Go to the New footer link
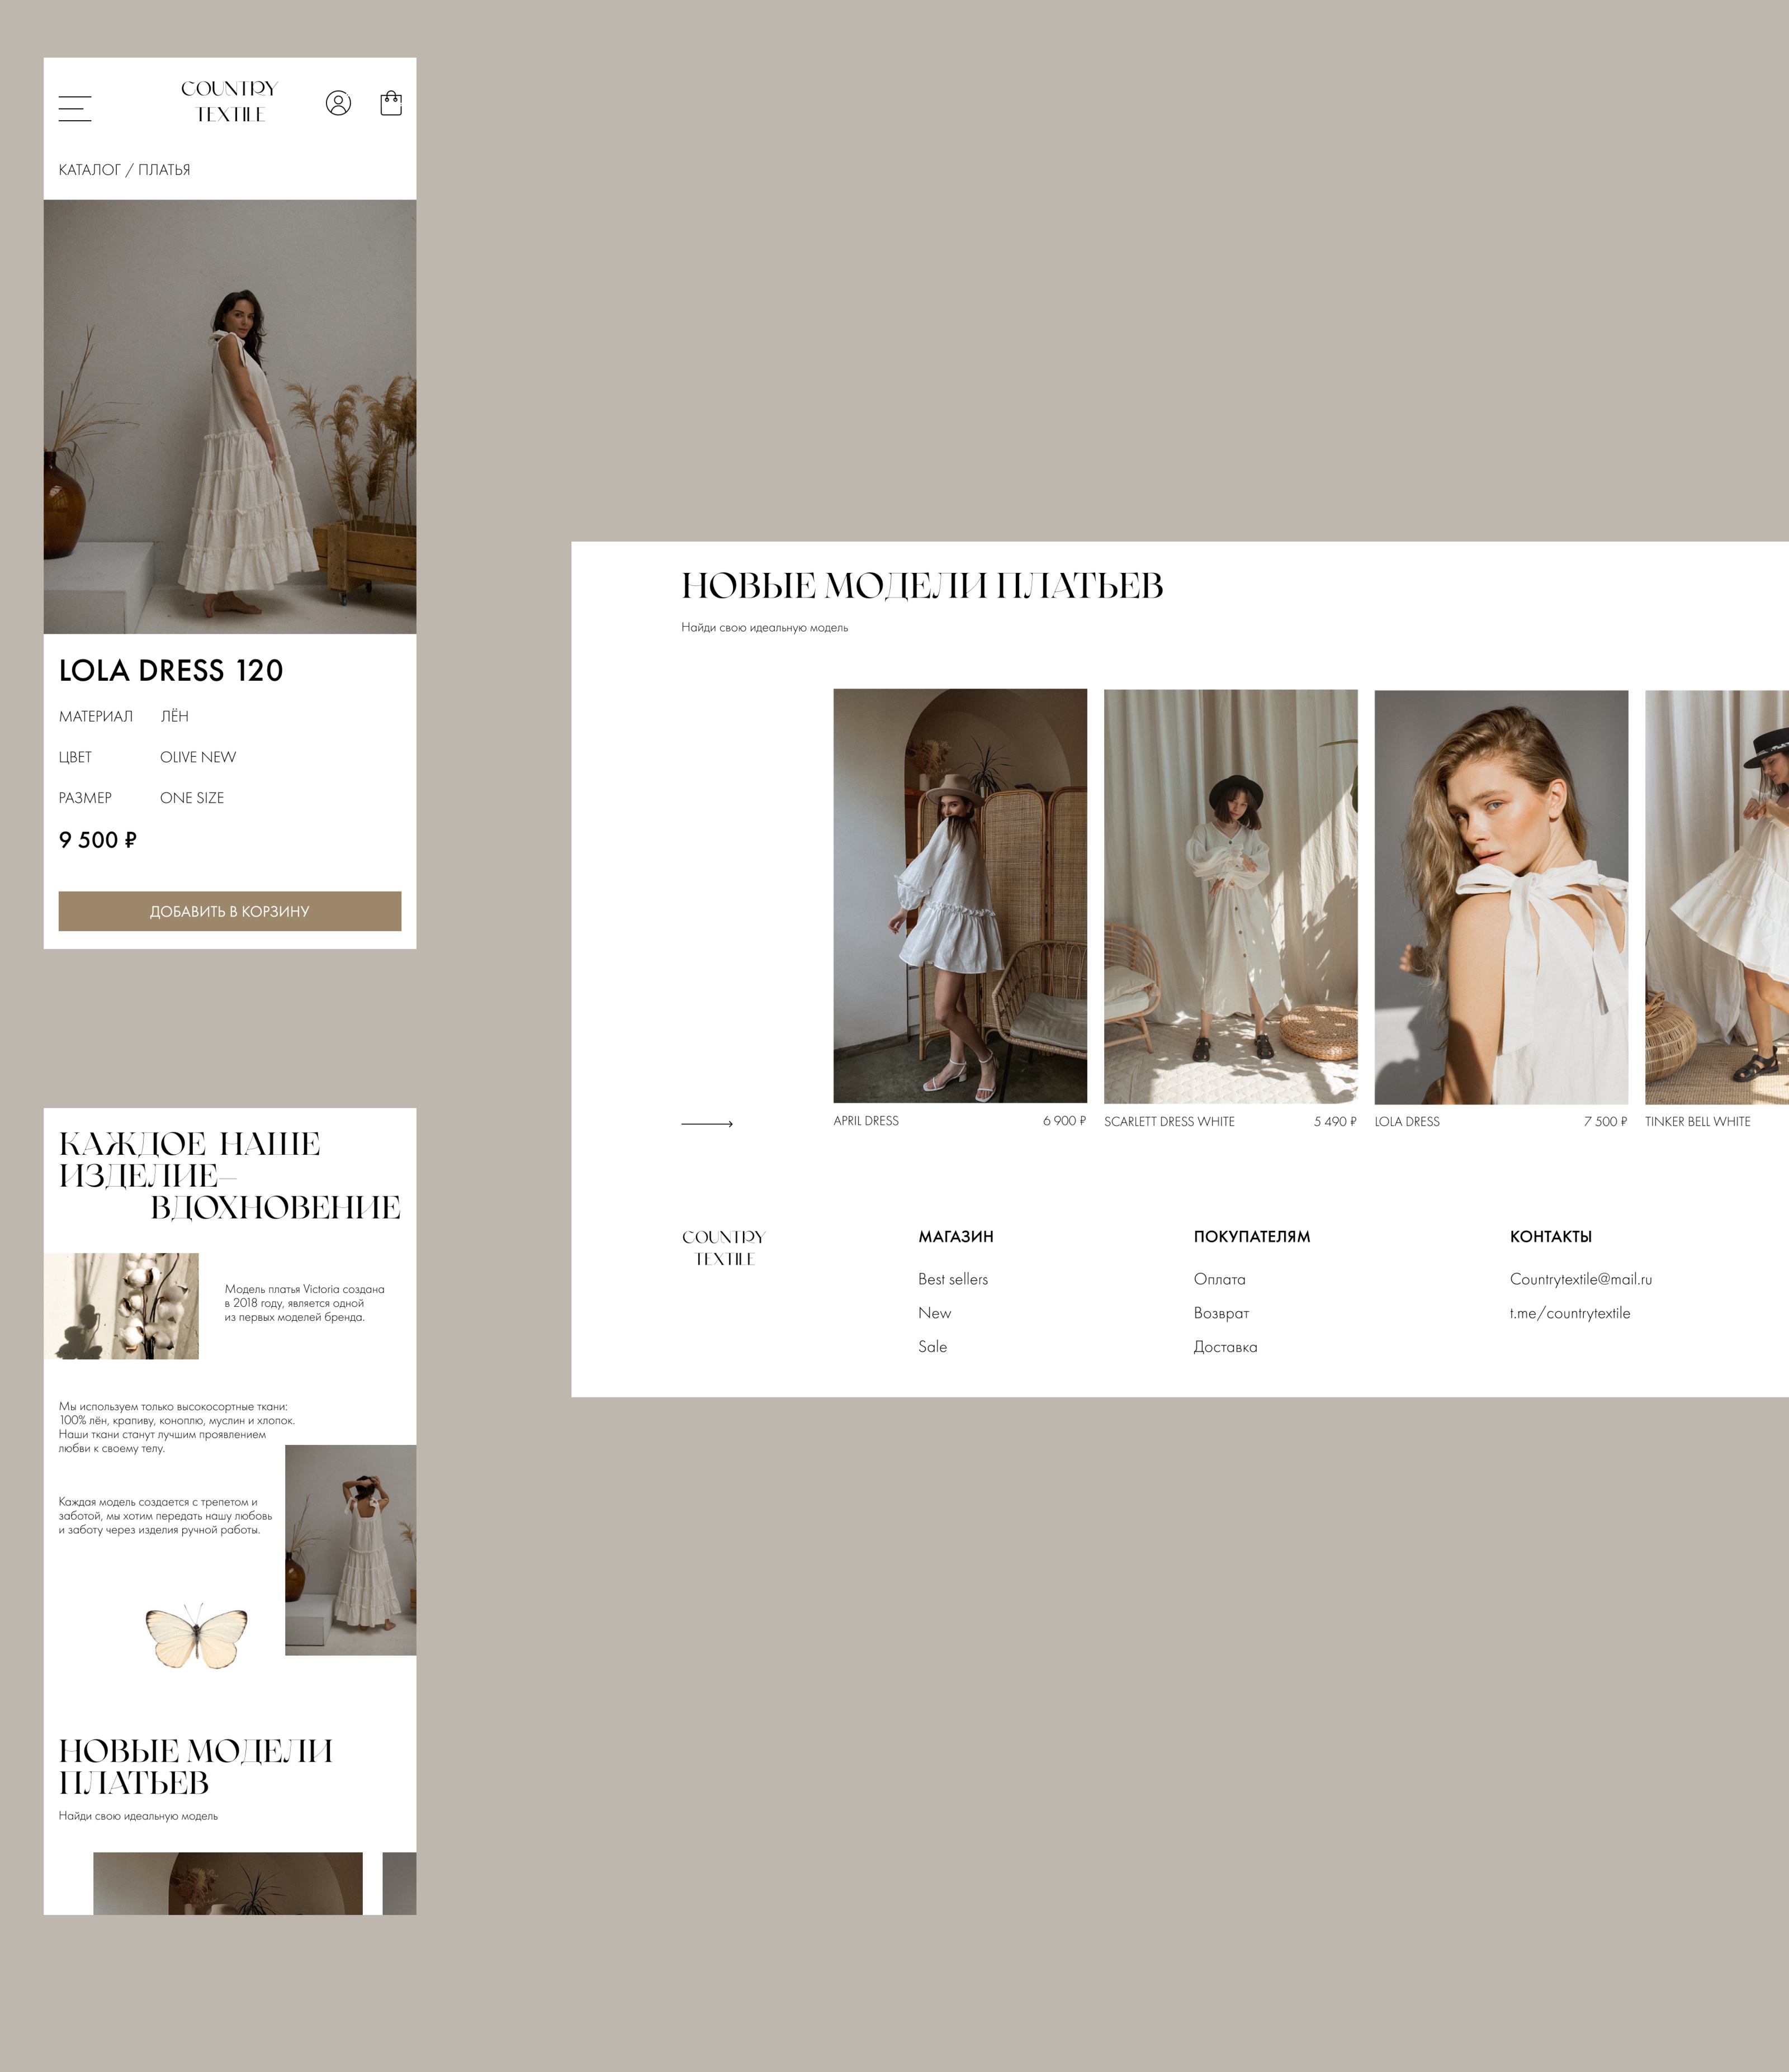Image resolution: width=1789 pixels, height=2072 pixels. (x=934, y=1313)
